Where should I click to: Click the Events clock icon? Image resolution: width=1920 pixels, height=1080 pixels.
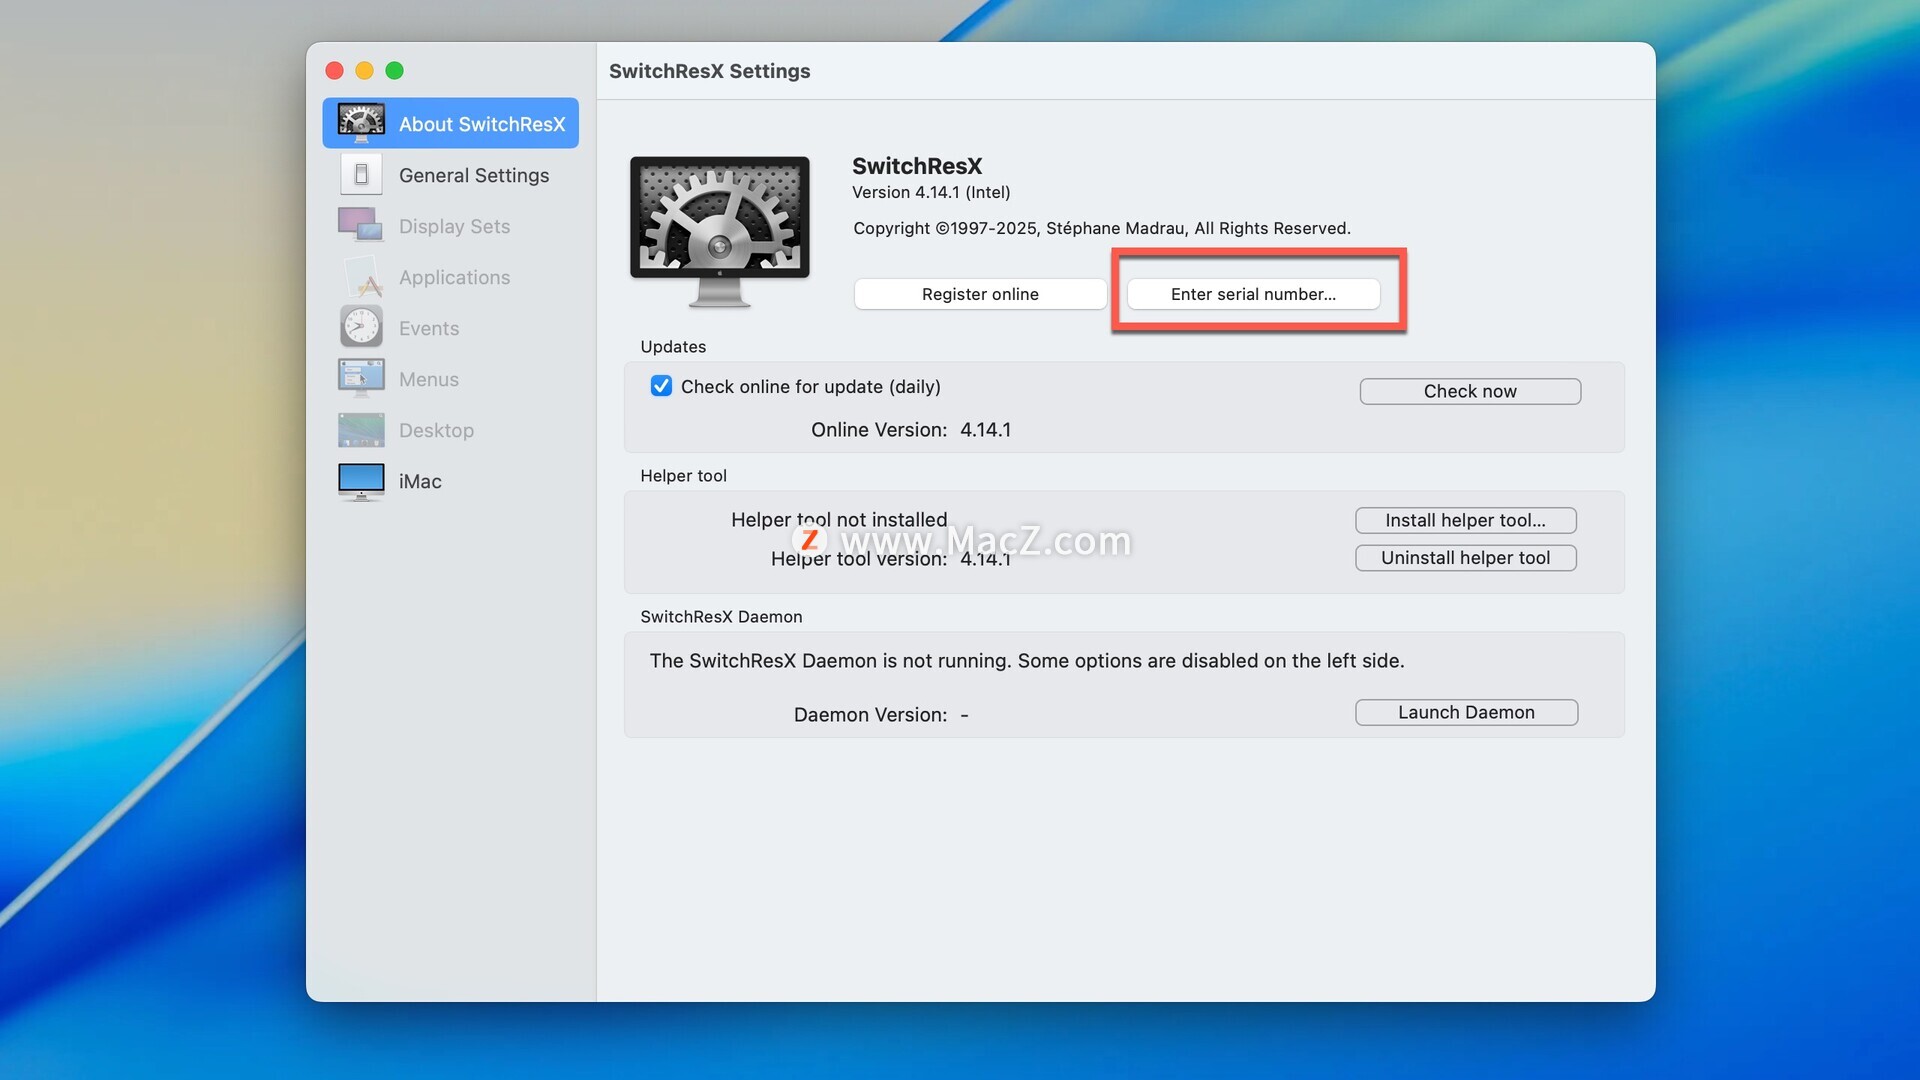coord(361,328)
